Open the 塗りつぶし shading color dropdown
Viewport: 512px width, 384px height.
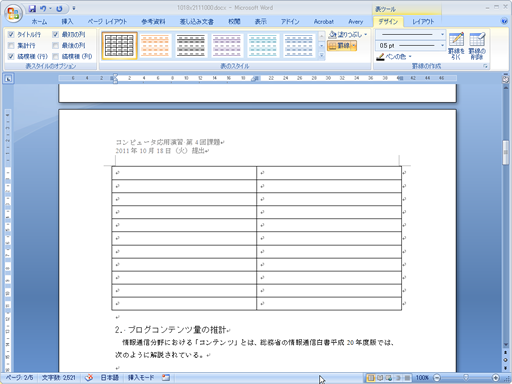[366, 34]
